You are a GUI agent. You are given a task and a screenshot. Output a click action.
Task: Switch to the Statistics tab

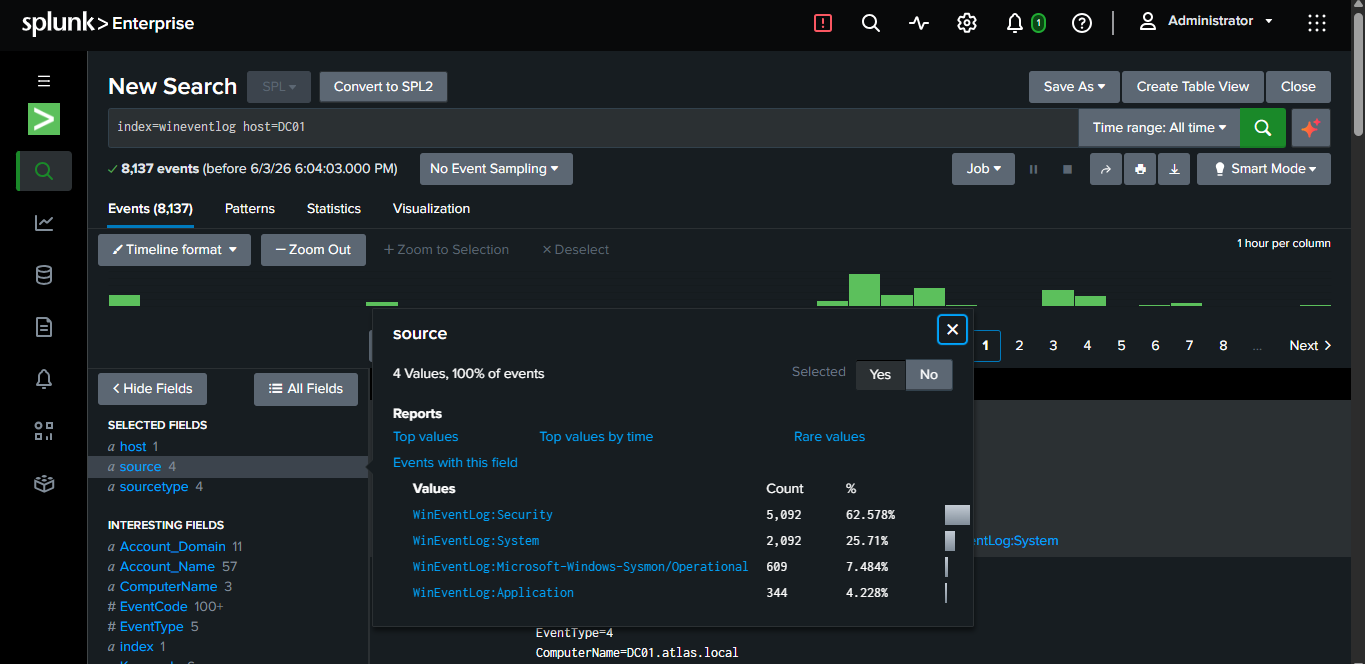point(334,209)
